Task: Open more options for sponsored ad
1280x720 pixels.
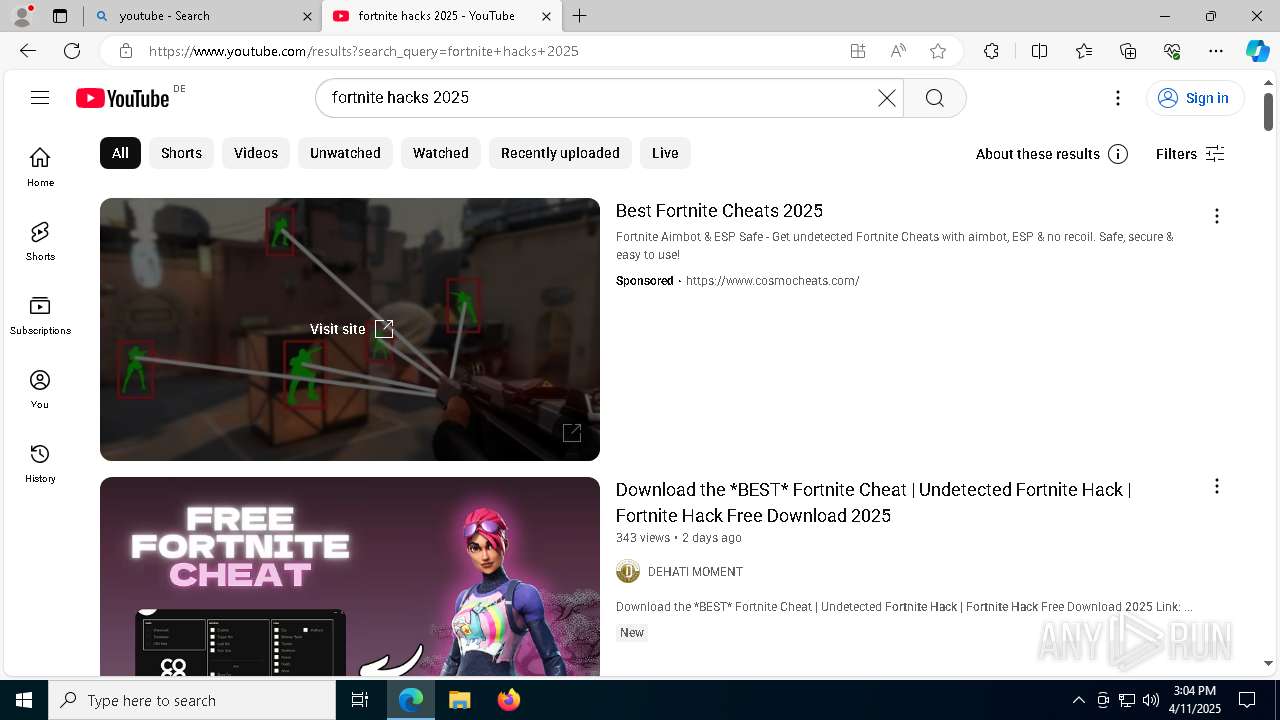Action: (1216, 216)
